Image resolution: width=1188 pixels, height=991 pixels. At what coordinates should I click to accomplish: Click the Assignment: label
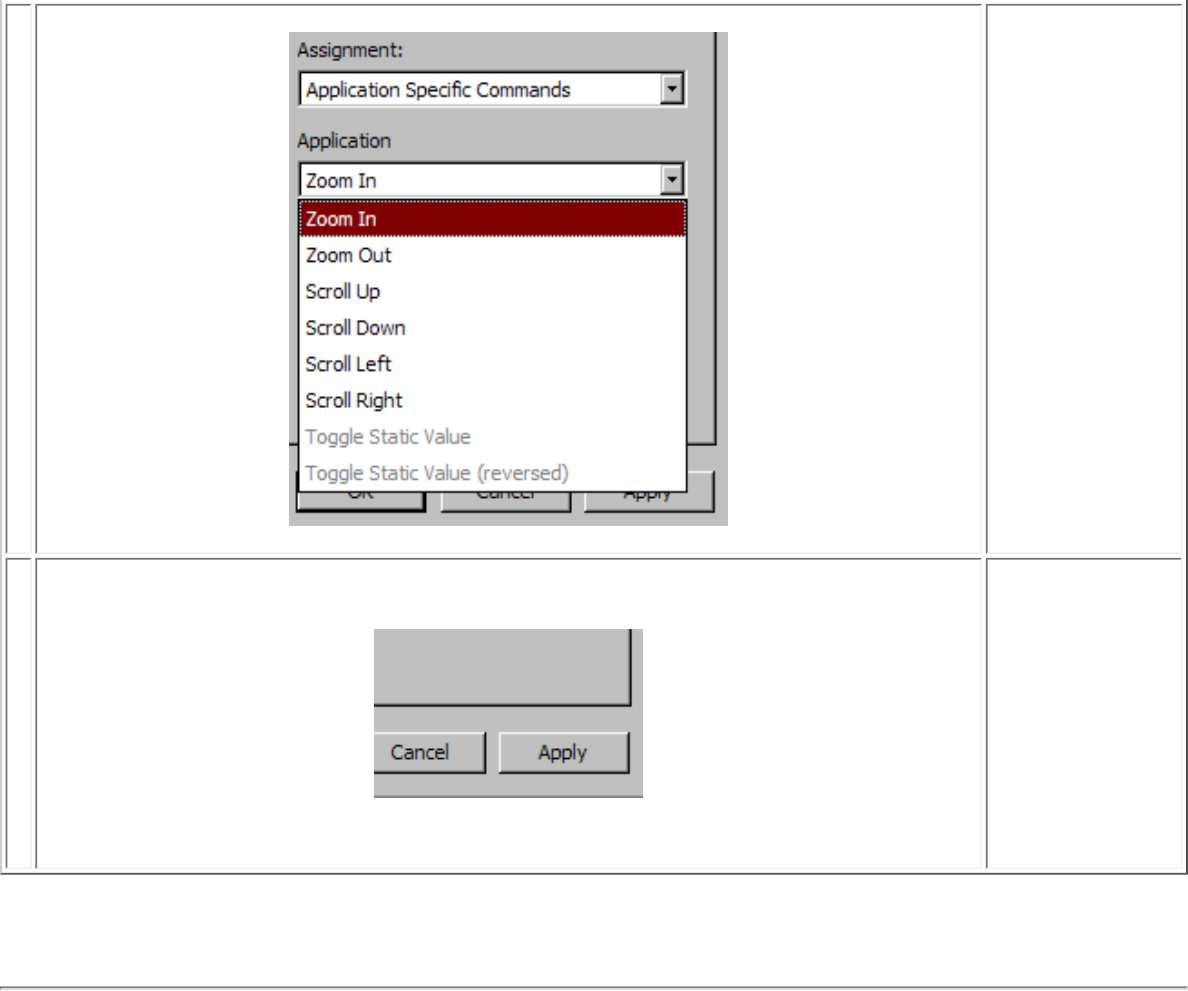point(350,50)
